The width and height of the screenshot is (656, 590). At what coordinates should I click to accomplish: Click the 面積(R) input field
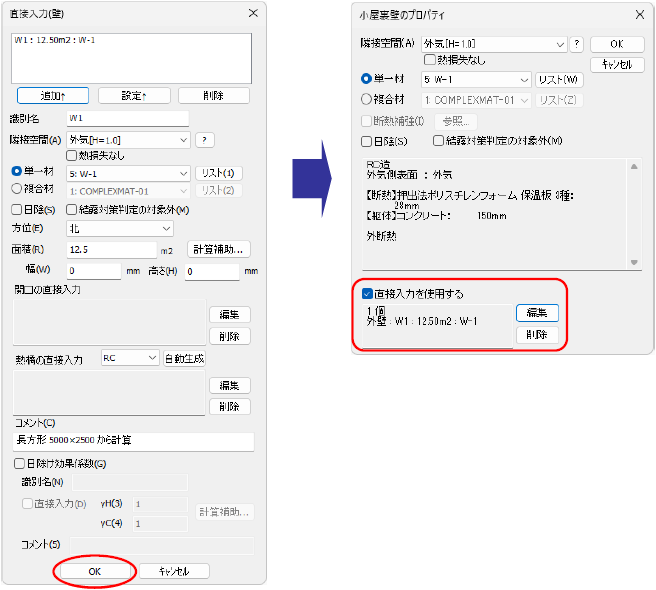coord(111,250)
